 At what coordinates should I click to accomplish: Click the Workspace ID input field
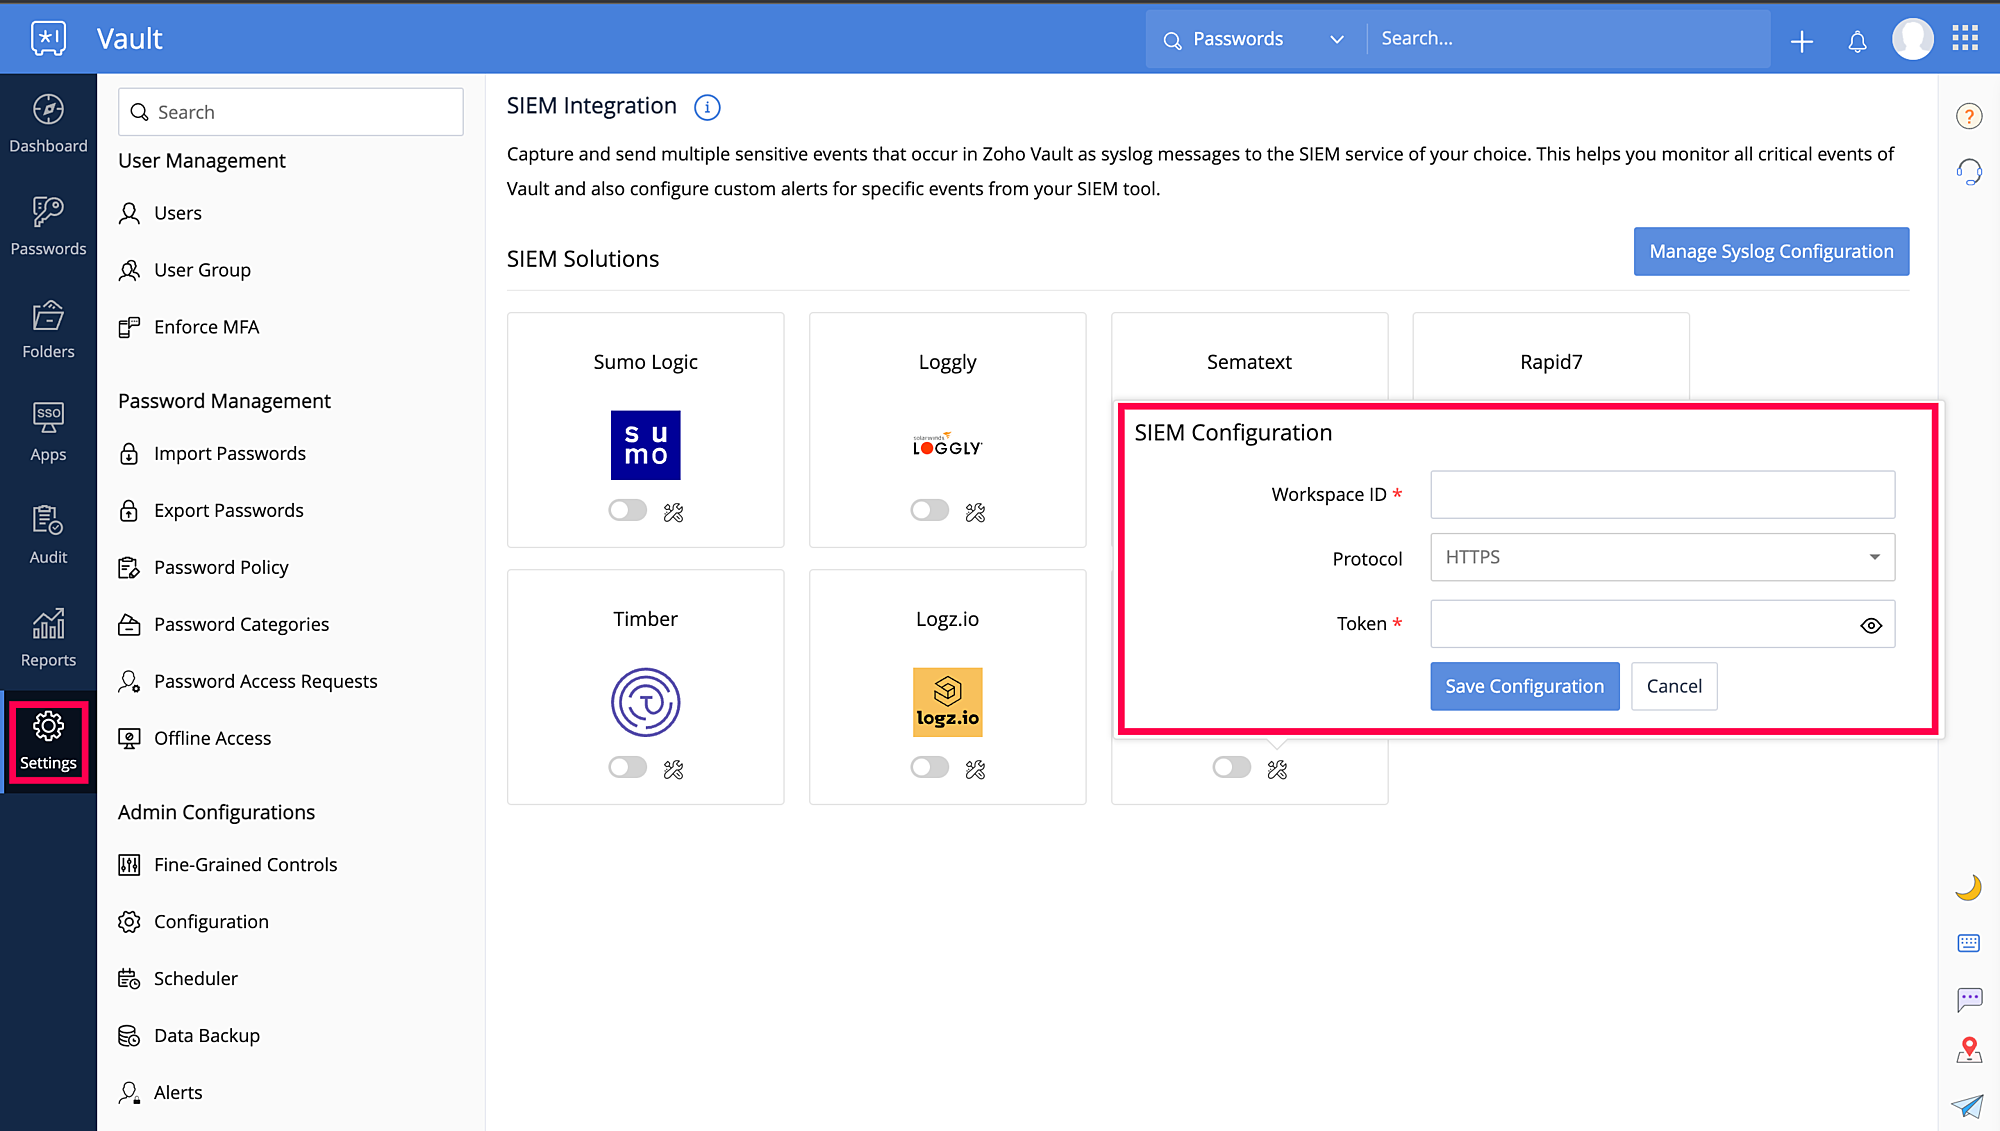[1662, 495]
